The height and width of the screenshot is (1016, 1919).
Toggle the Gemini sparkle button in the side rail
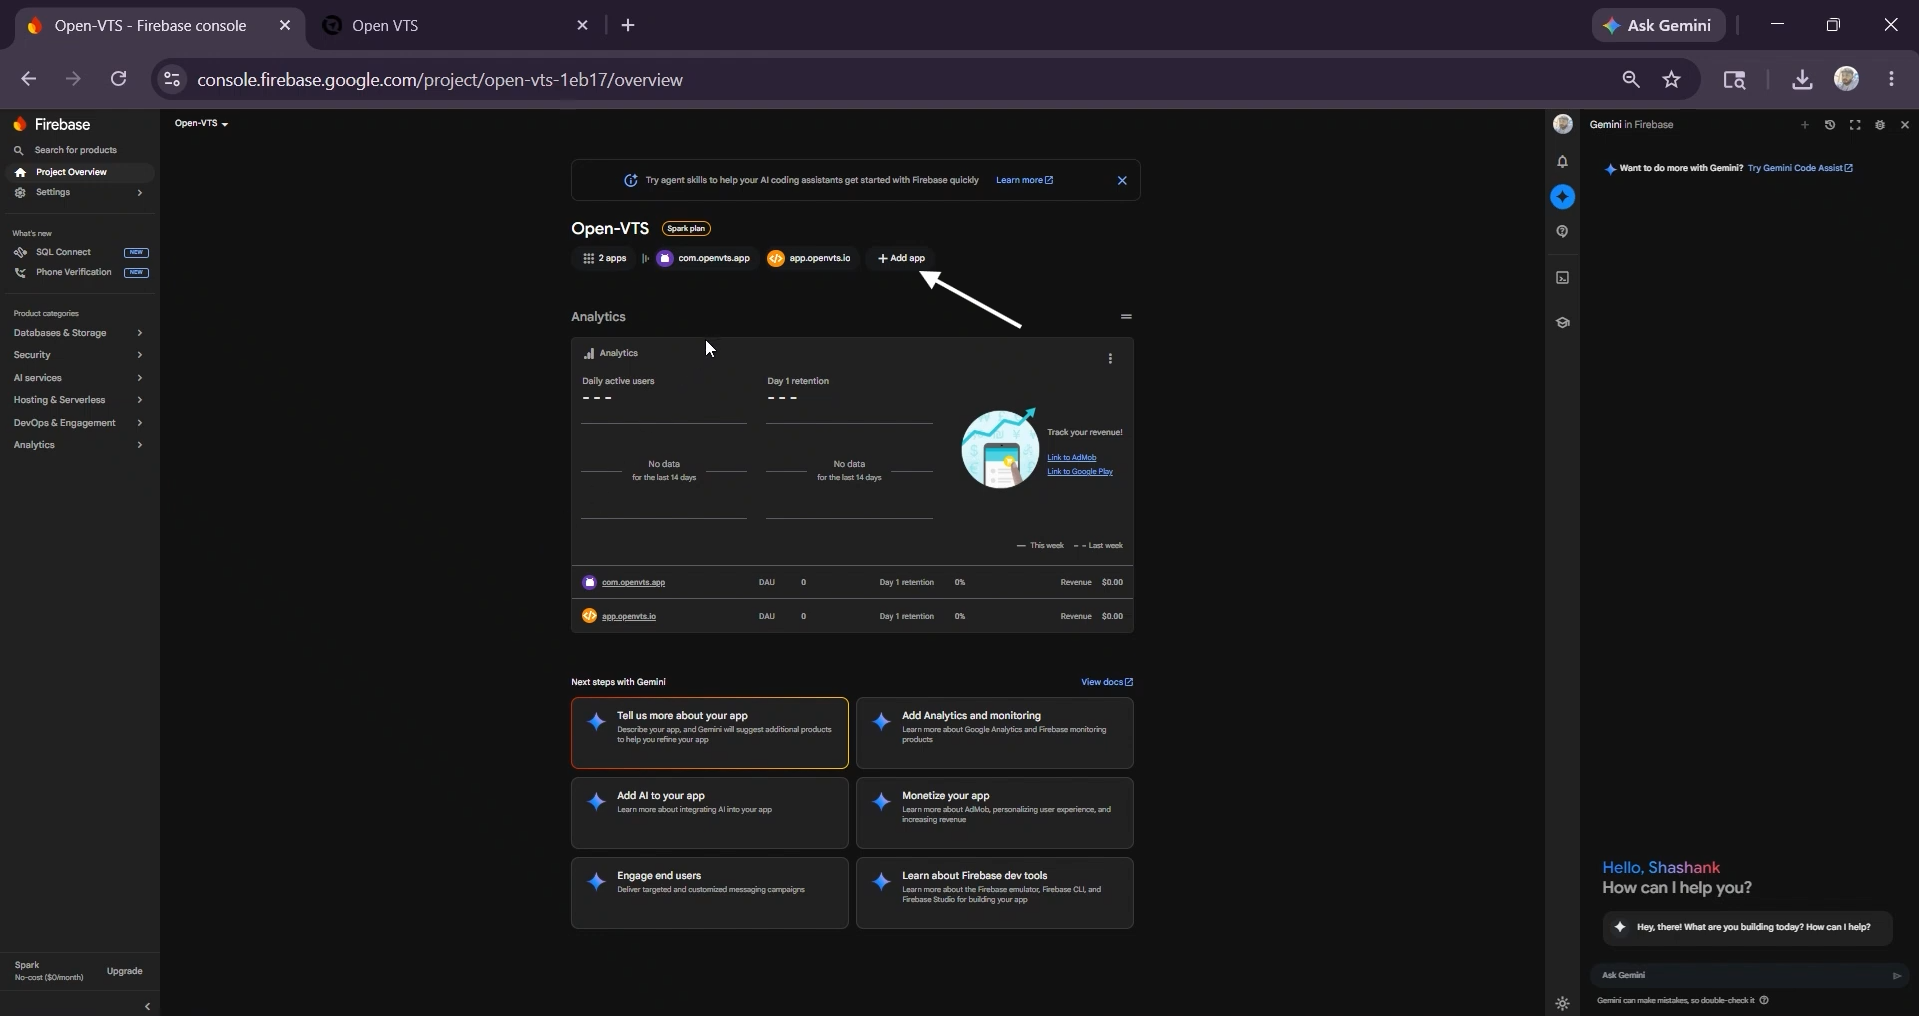pyautogui.click(x=1563, y=197)
